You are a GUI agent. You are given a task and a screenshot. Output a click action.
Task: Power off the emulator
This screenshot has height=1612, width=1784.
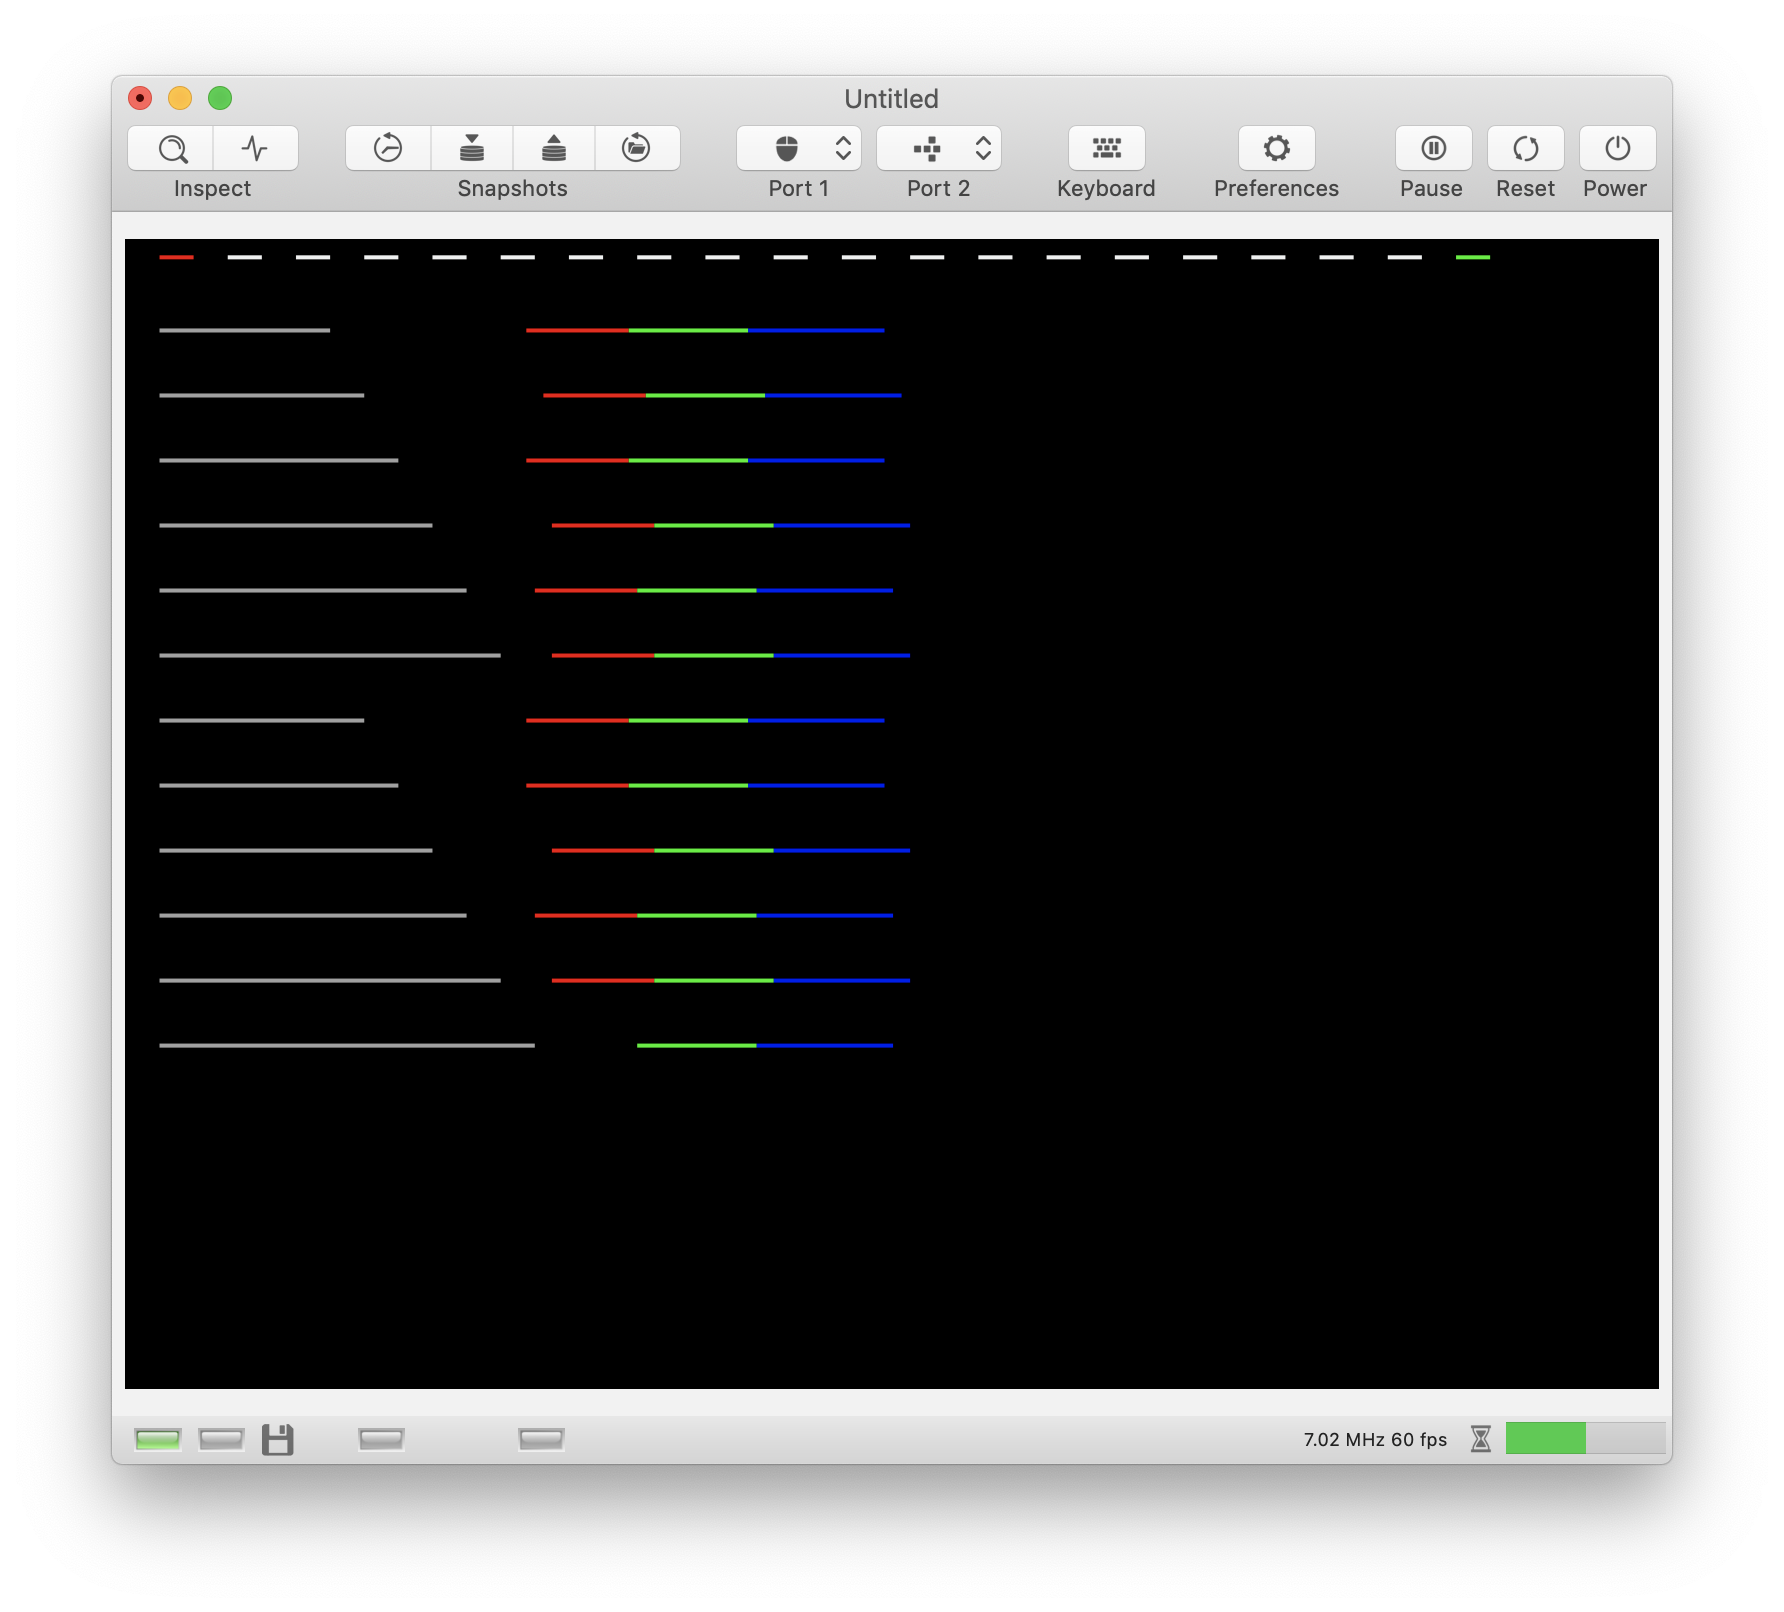[1618, 149]
